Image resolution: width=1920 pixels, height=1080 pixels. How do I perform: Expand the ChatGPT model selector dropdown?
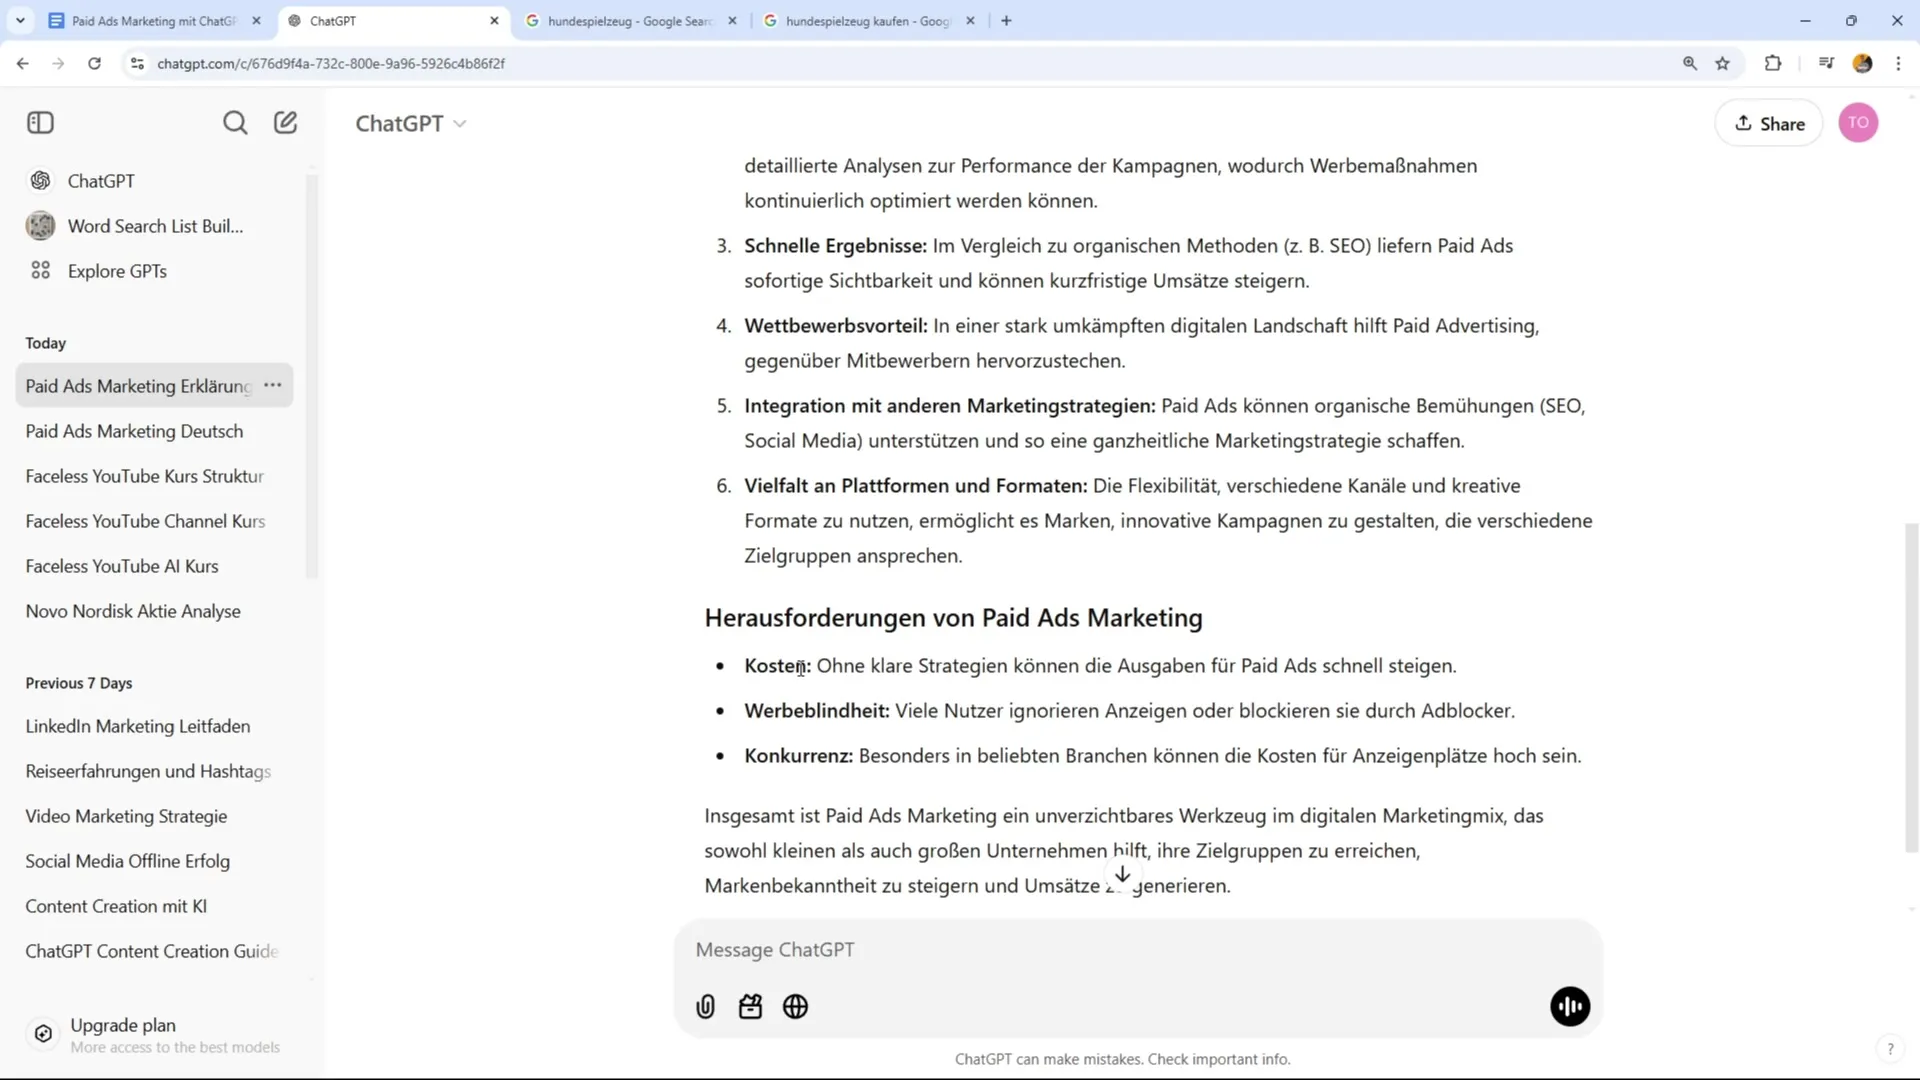411,123
